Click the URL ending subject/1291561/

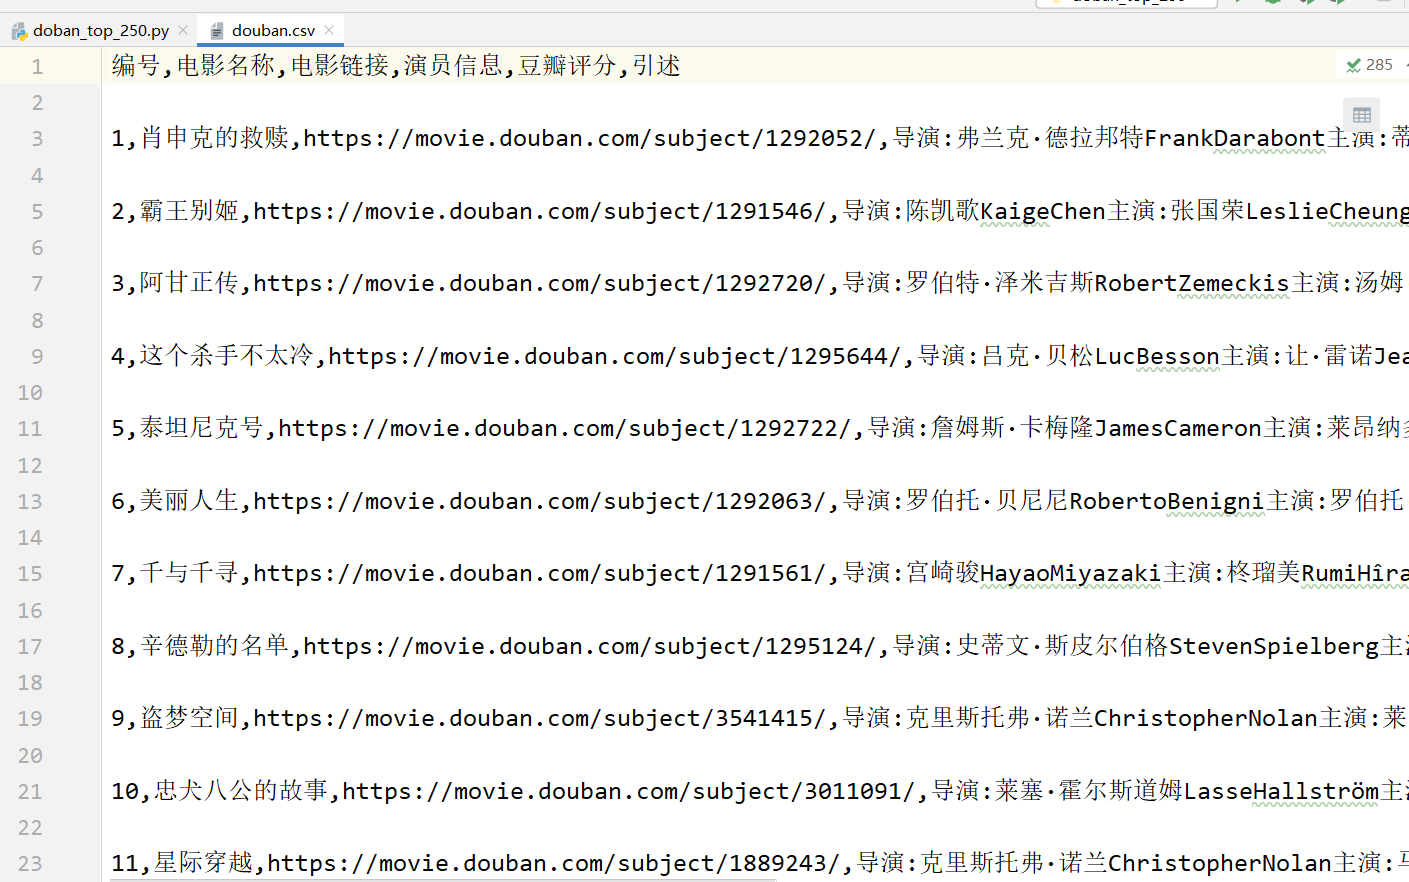pyautogui.click(x=540, y=573)
